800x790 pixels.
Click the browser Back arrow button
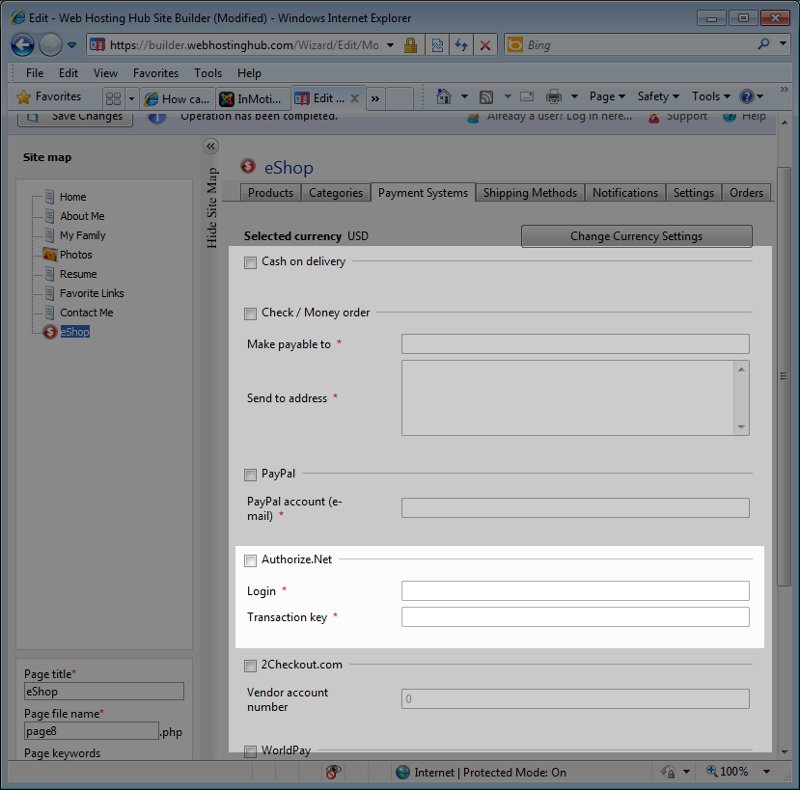tap(22, 45)
